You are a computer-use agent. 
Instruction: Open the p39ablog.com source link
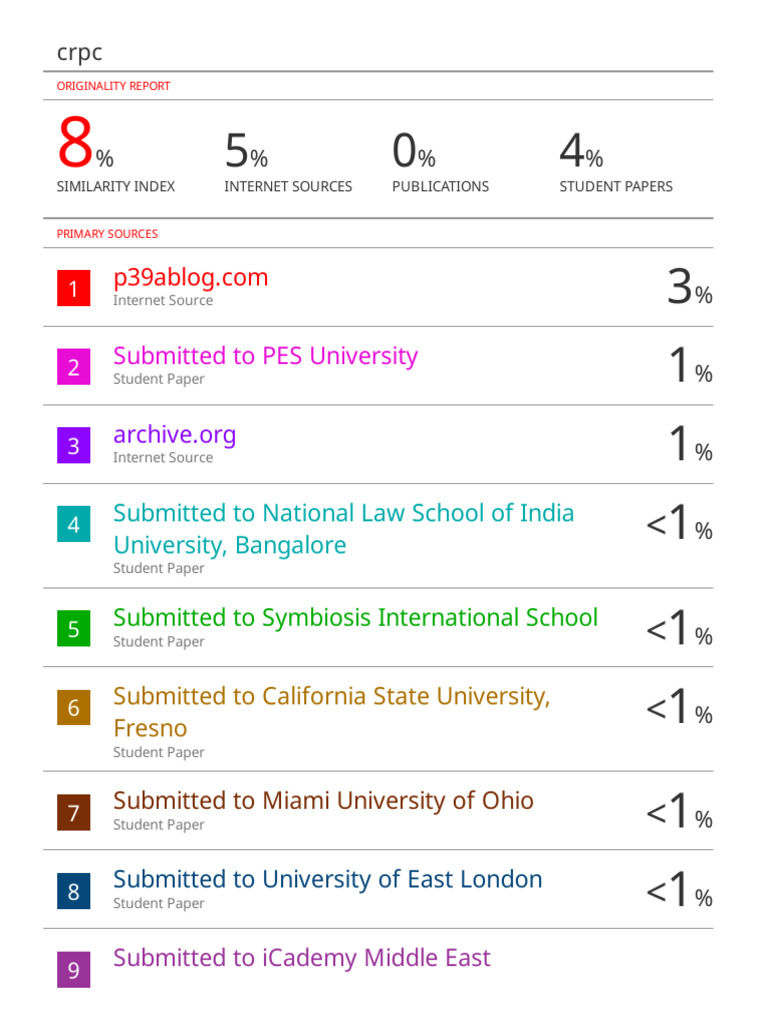tap(190, 278)
